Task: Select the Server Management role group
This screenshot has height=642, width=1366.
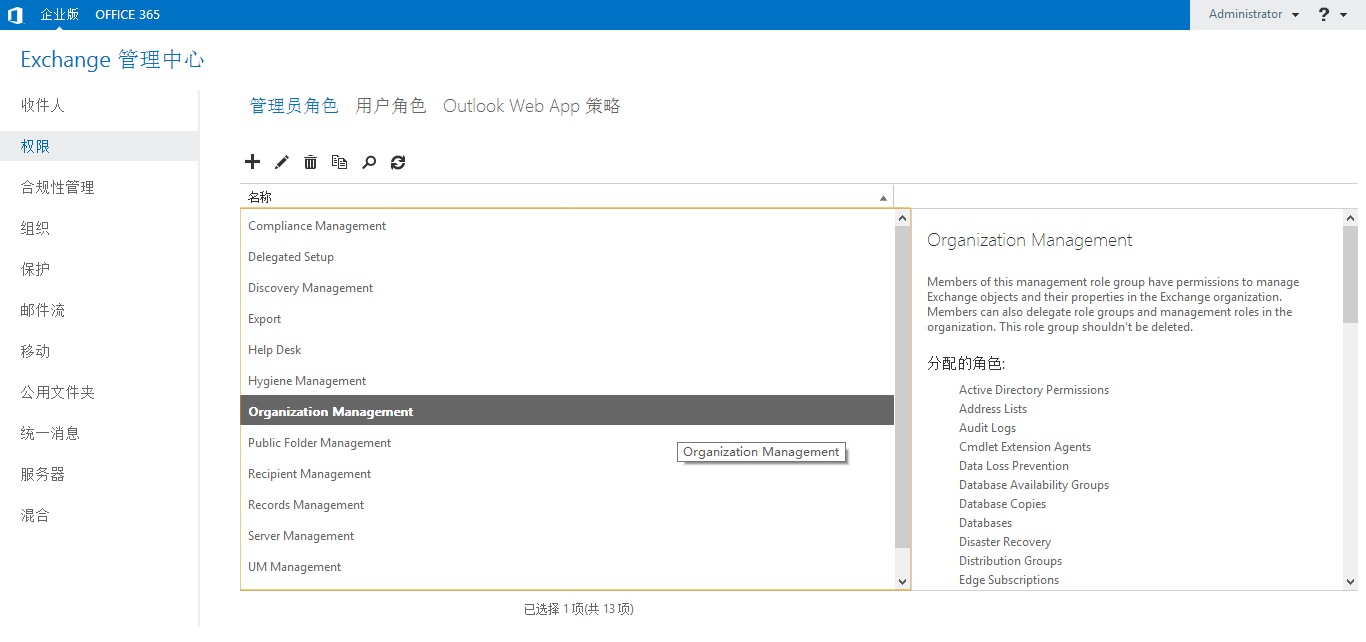Action: tap(567, 536)
